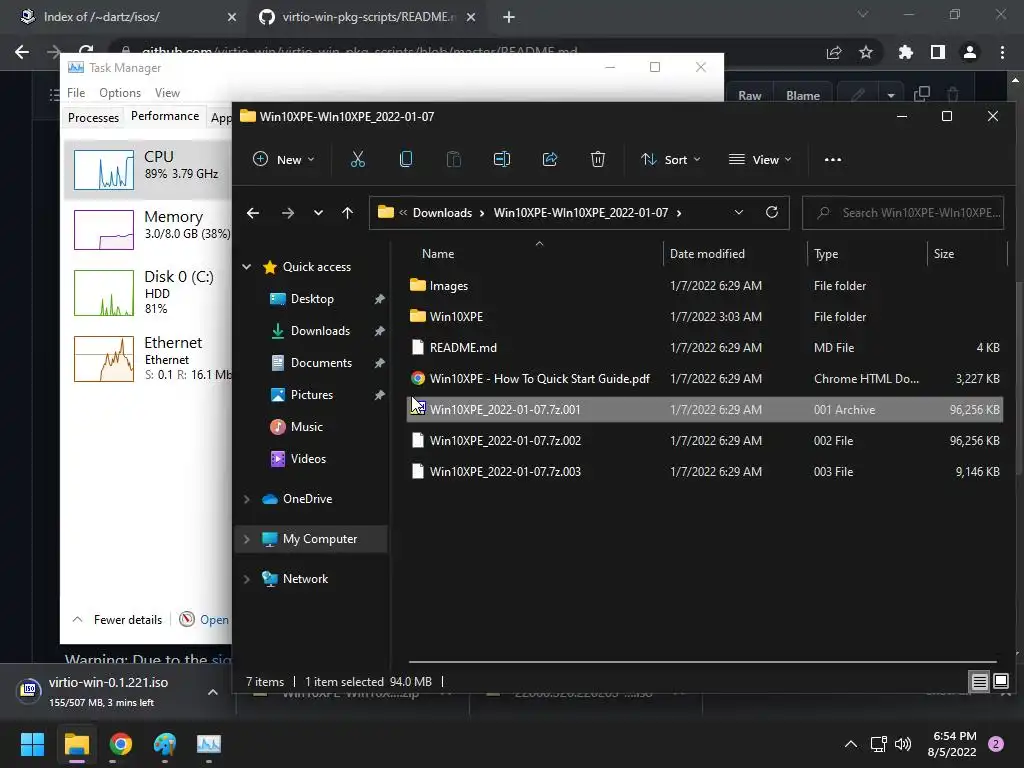This screenshot has width=1024, height=768.
Task: Refresh the Explorer folder view
Action: 772,212
